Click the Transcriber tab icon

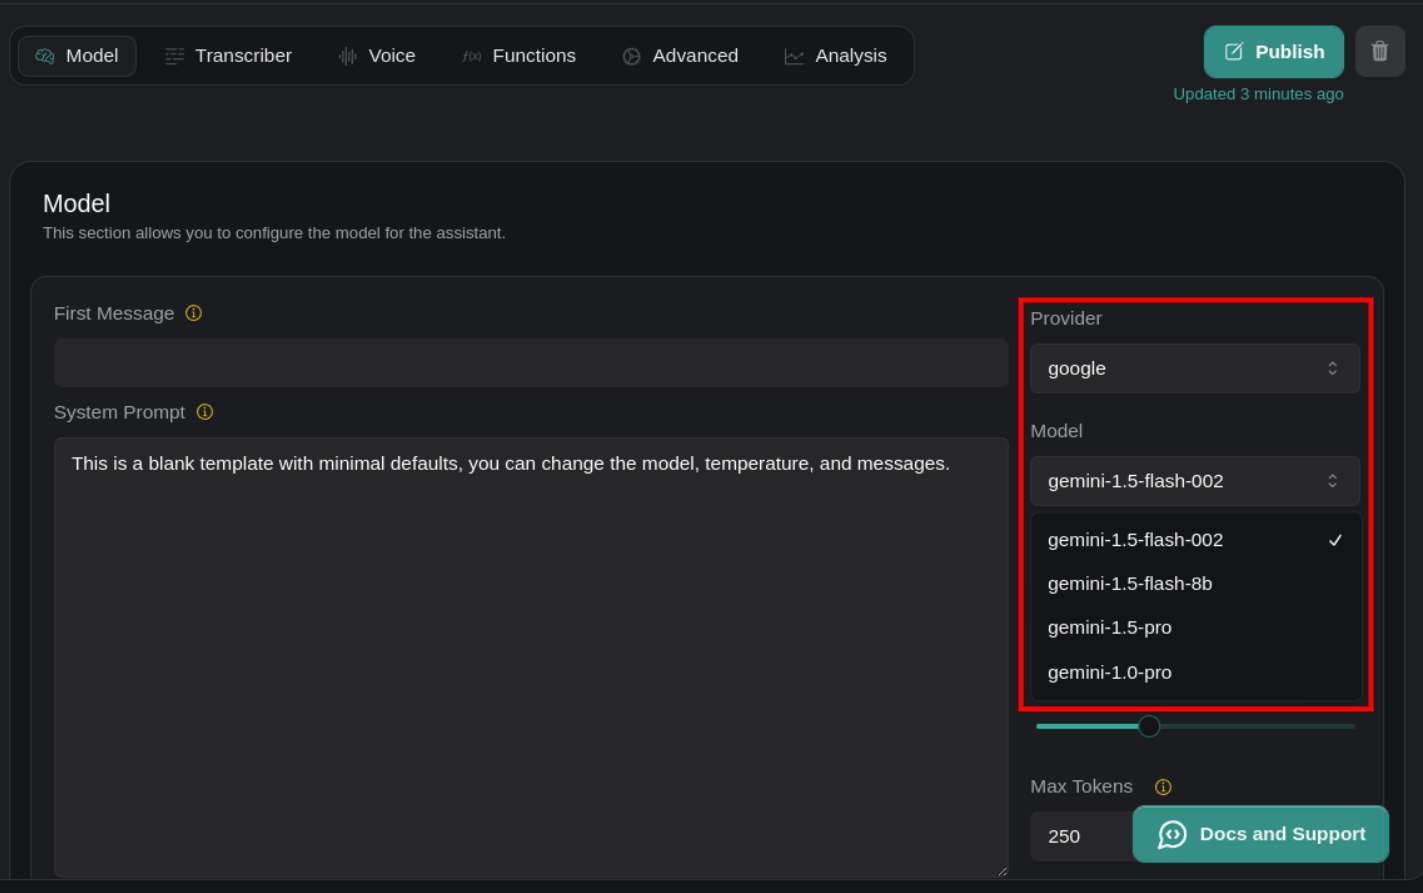pyautogui.click(x=174, y=56)
